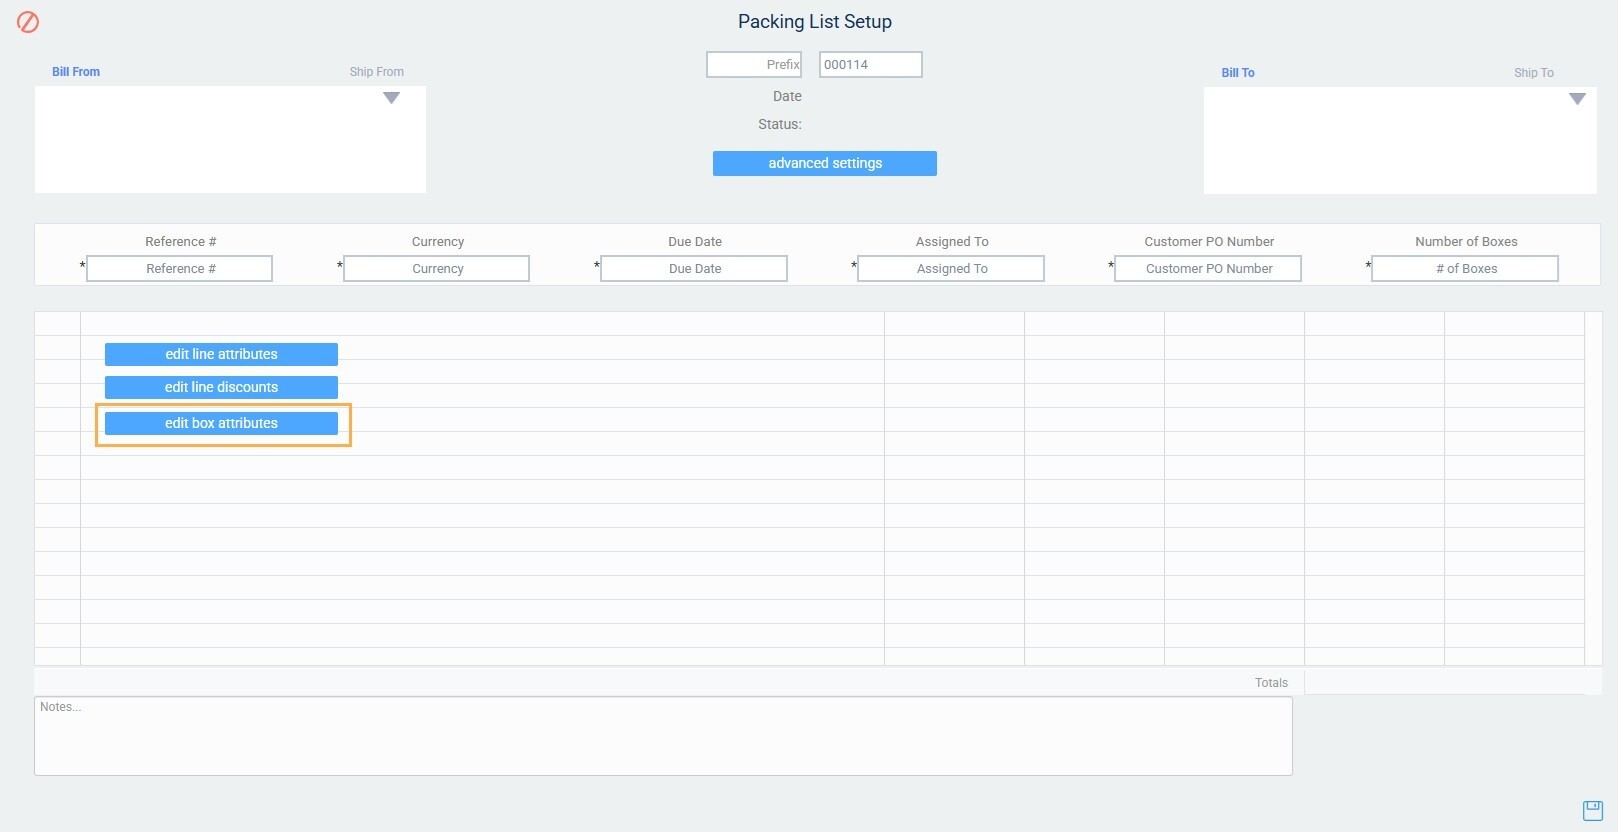This screenshot has height=832, width=1618.
Task: Expand the Bill To address dropdown arrow
Action: pos(1577,99)
